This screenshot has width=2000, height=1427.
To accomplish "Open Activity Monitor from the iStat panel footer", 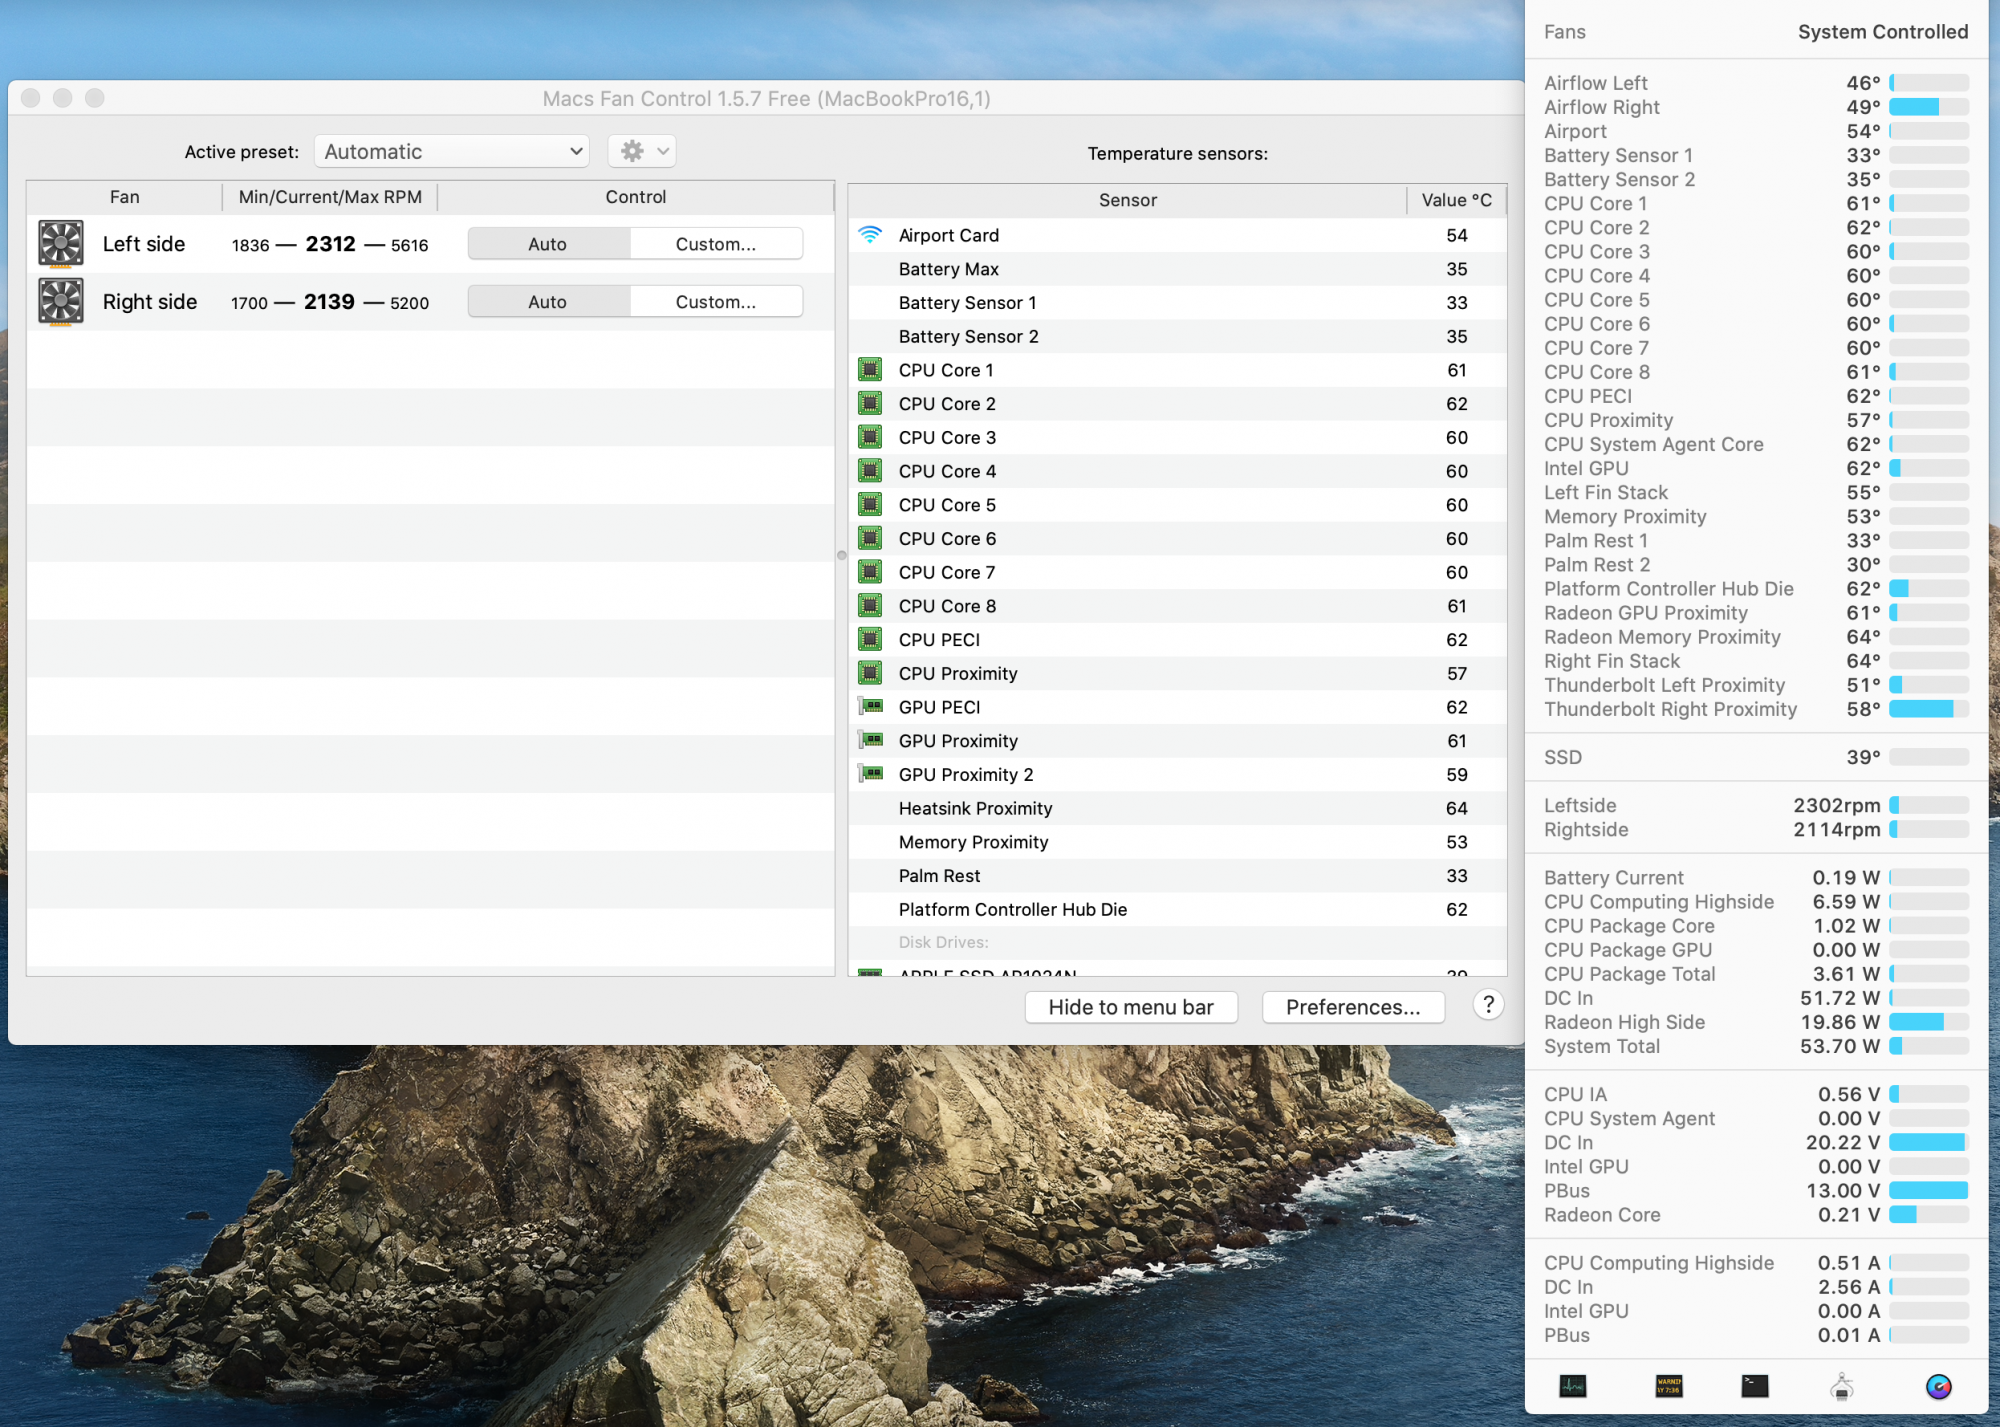I will 1573,1386.
